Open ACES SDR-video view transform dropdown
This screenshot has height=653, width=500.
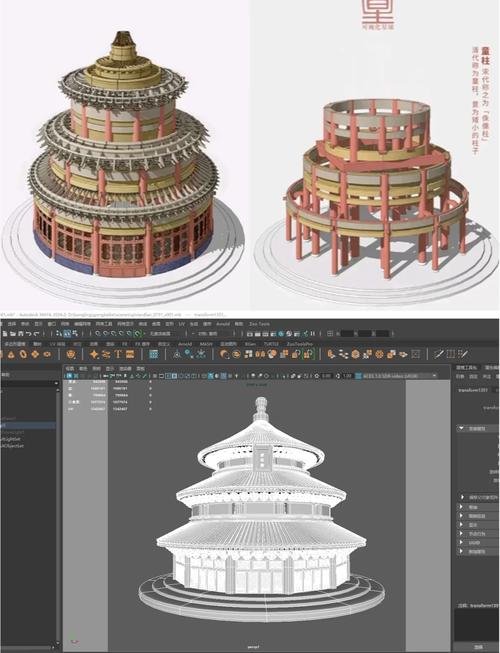tap(400, 376)
